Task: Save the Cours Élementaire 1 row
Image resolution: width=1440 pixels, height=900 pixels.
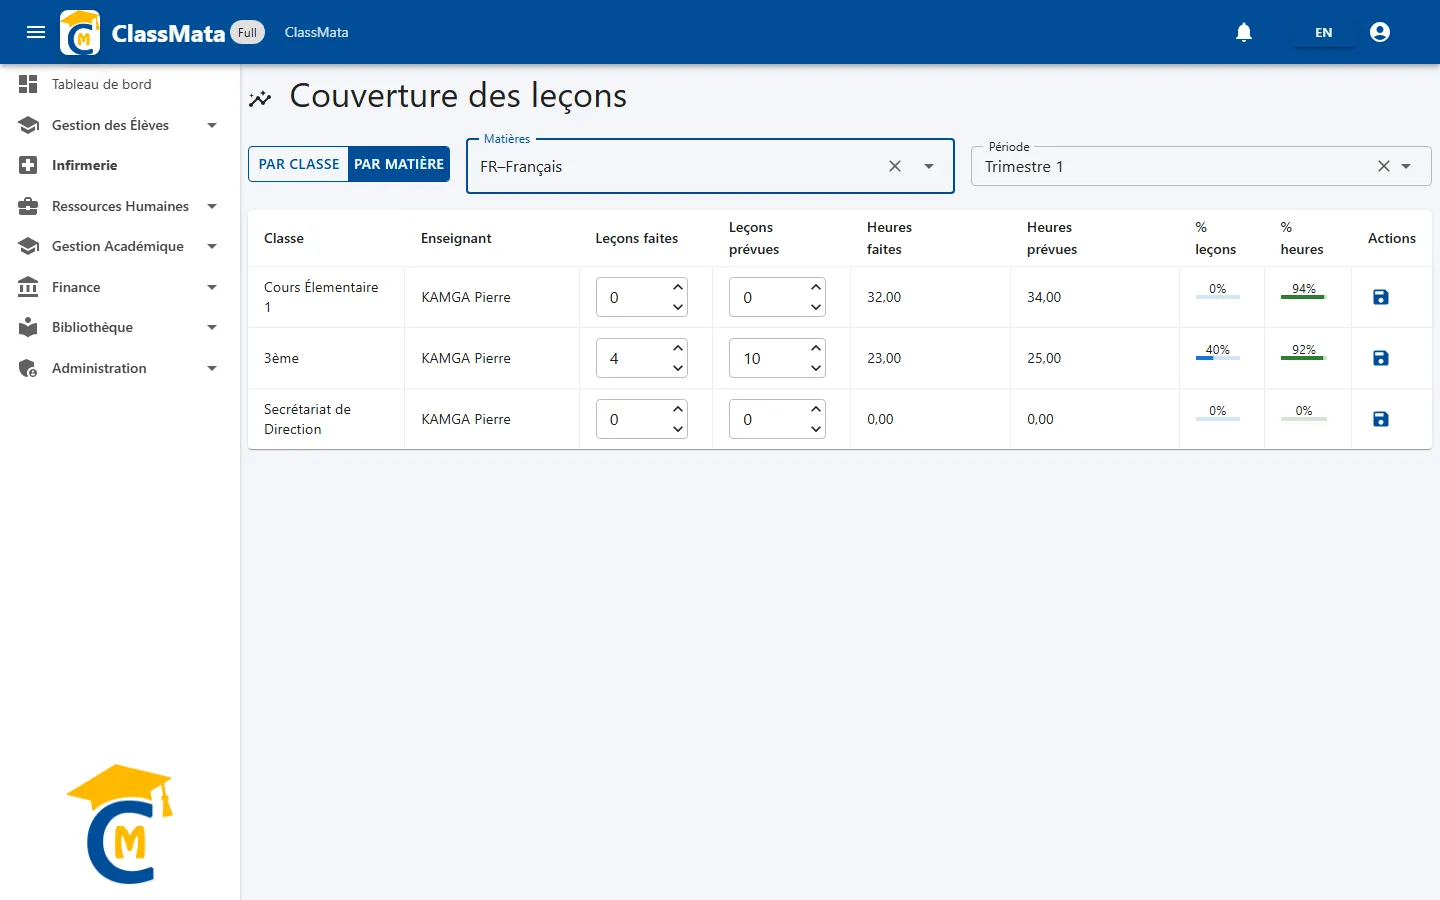Action: pyautogui.click(x=1381, y=297)
